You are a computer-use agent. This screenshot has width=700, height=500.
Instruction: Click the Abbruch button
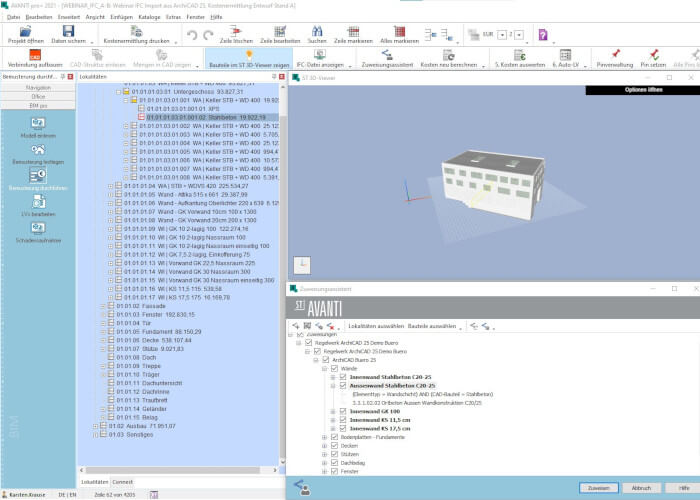[642, 488]
